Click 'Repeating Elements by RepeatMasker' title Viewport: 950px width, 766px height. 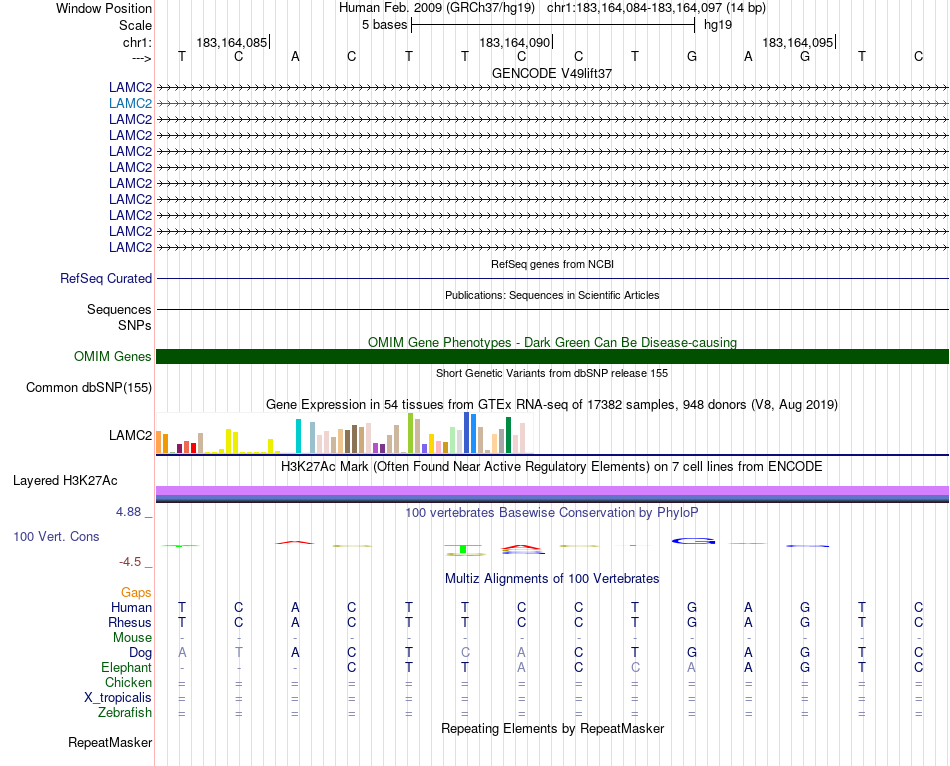point(552,728)
